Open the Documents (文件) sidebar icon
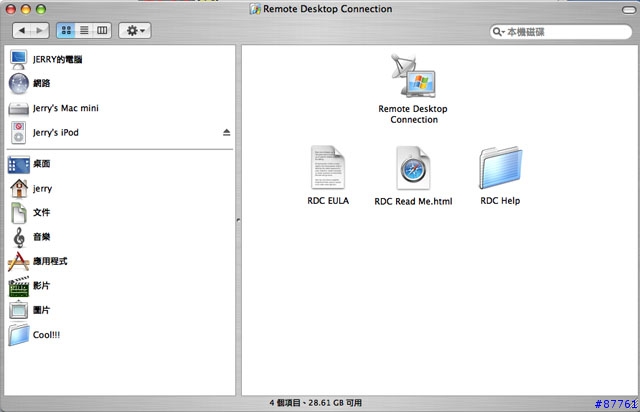The height and width of the screenshot is (412, 640). pyautogui.click(x=19, y=213)
